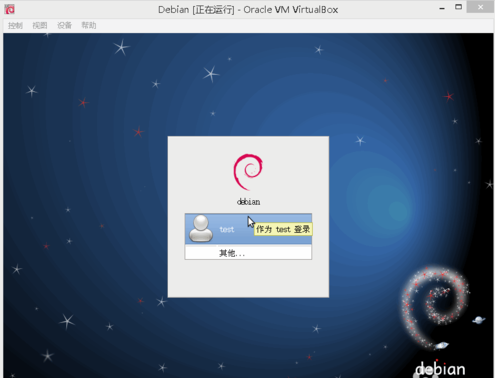
Task: Open the 控制 menu
Action: tap(15, 25)
